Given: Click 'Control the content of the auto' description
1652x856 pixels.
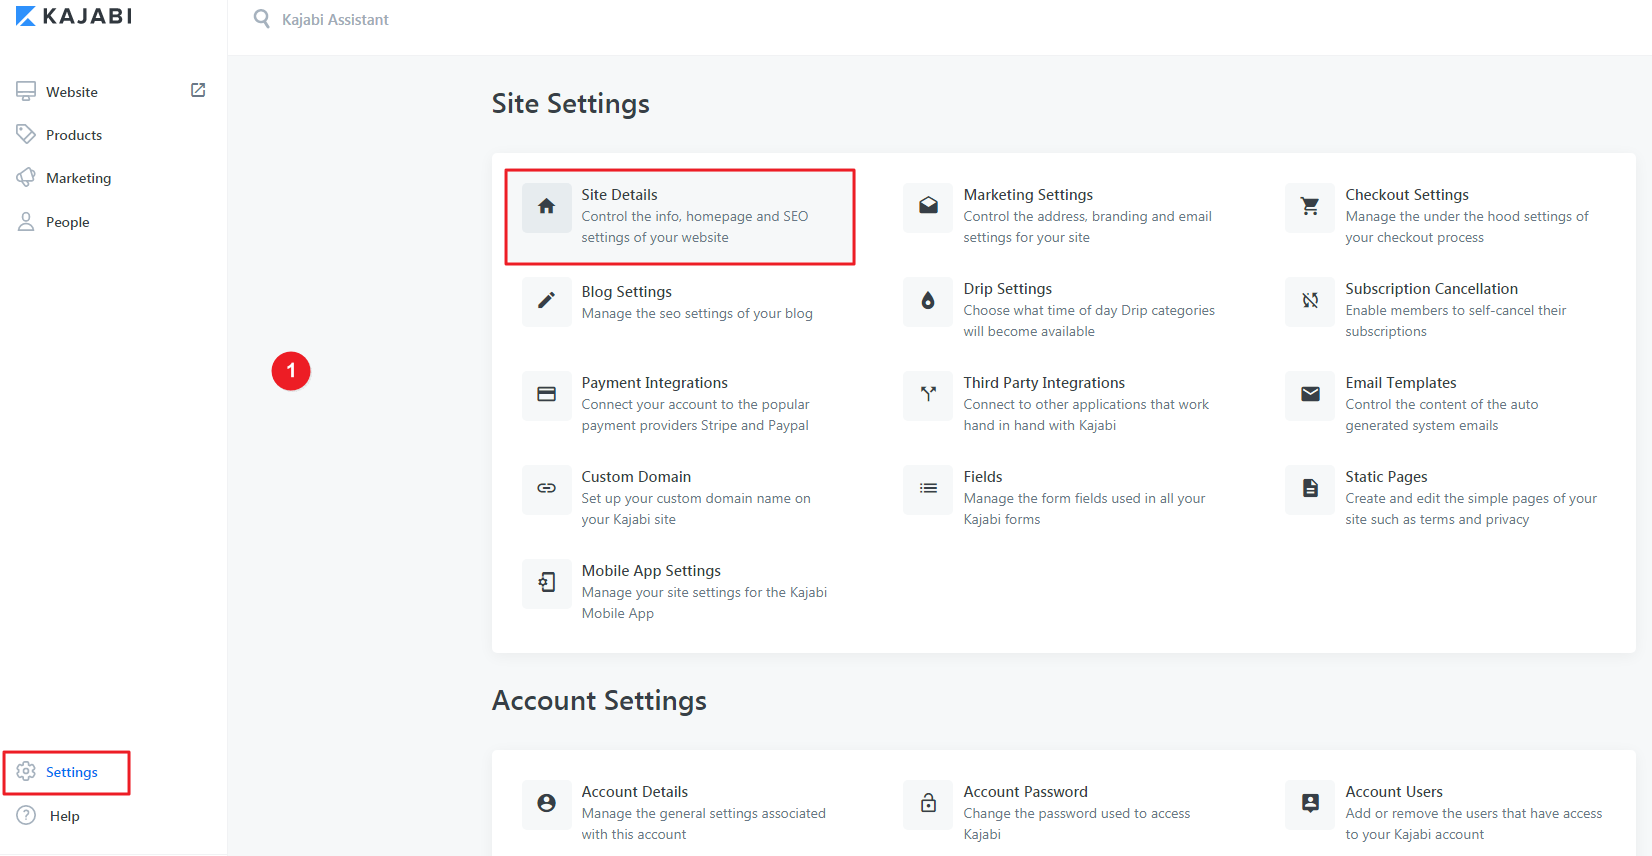Looking at the screenshot, I should 1442,405.
